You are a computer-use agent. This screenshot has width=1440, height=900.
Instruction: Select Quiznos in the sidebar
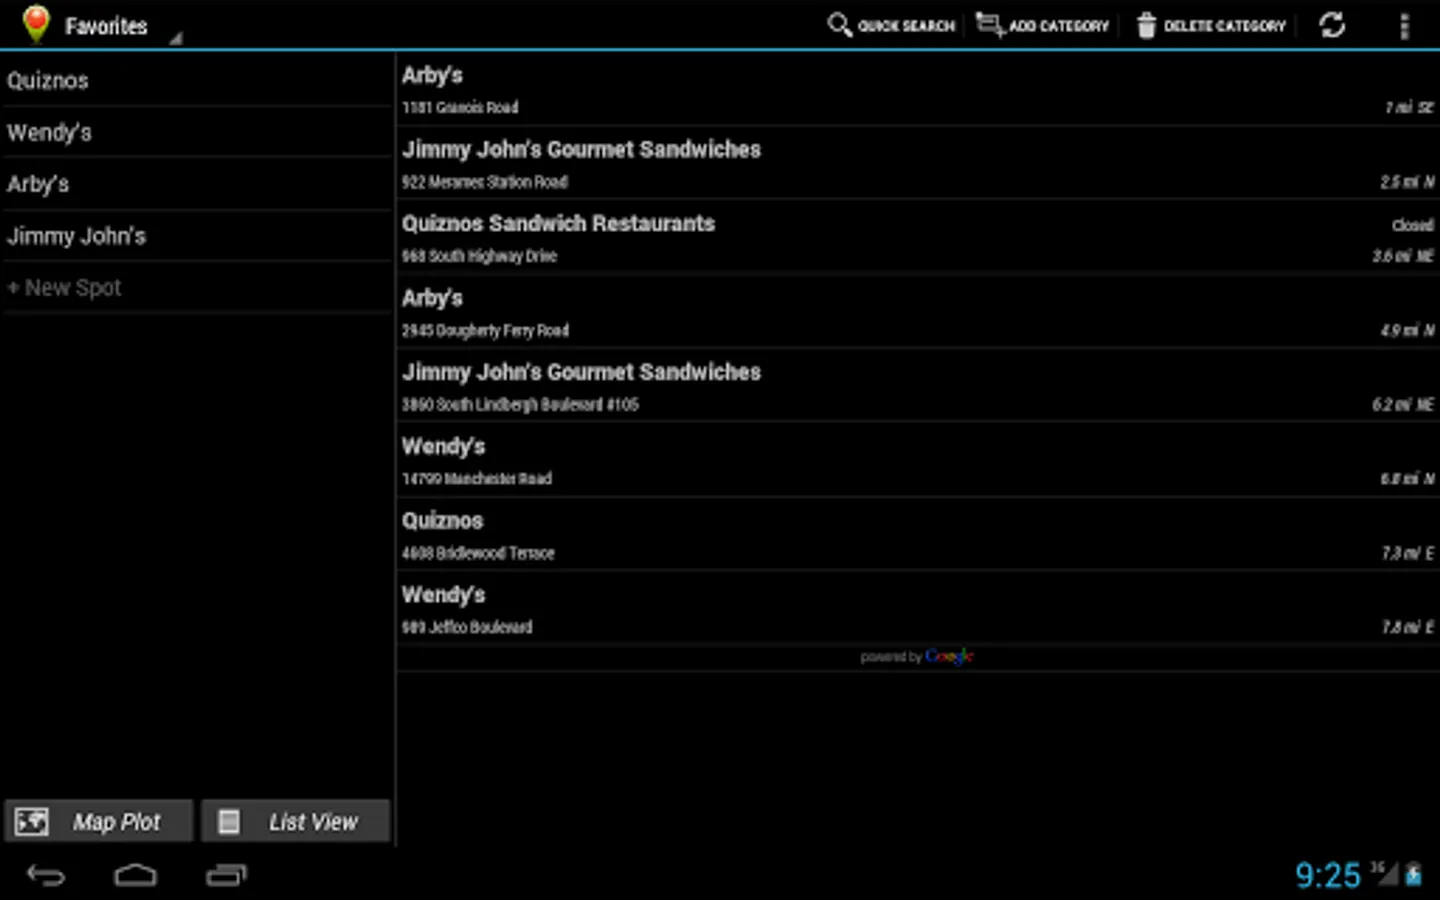197,80
